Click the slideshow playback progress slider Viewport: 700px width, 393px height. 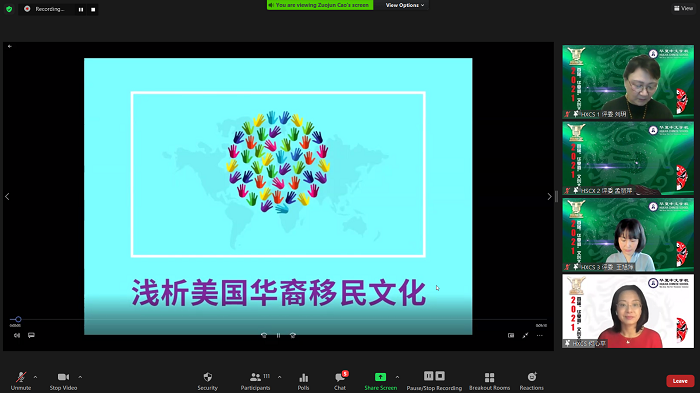click(278, 319)
